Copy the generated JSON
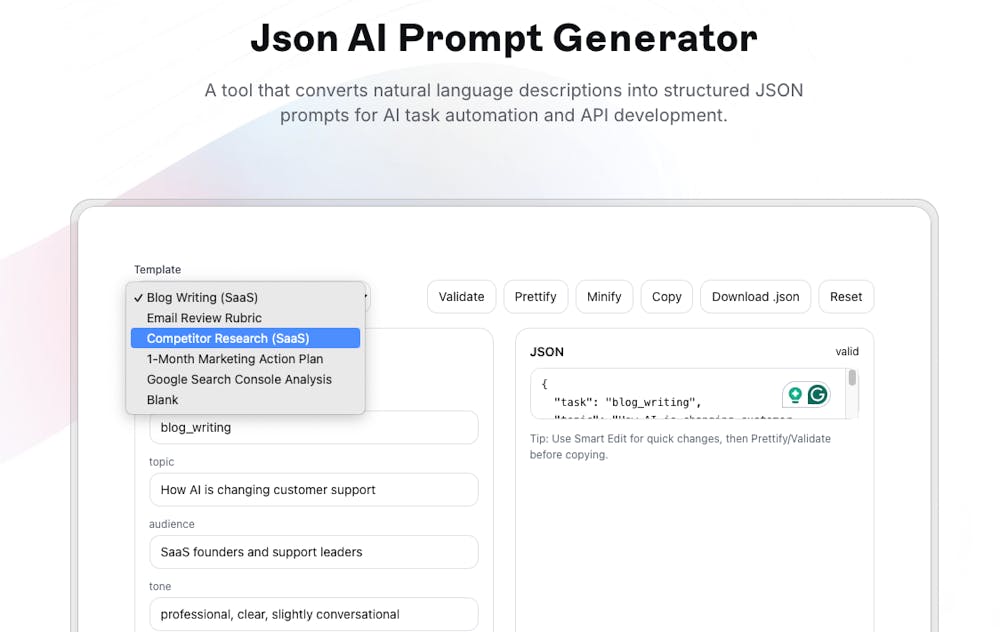The width and height of the screenshot is (1000, 632). pos(666,296)
